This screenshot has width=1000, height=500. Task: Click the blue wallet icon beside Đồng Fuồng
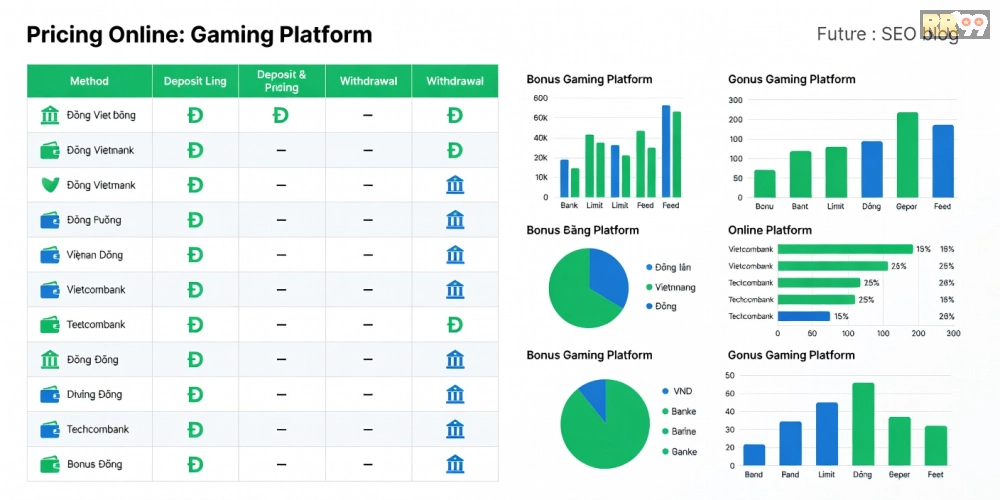(50, 220)
